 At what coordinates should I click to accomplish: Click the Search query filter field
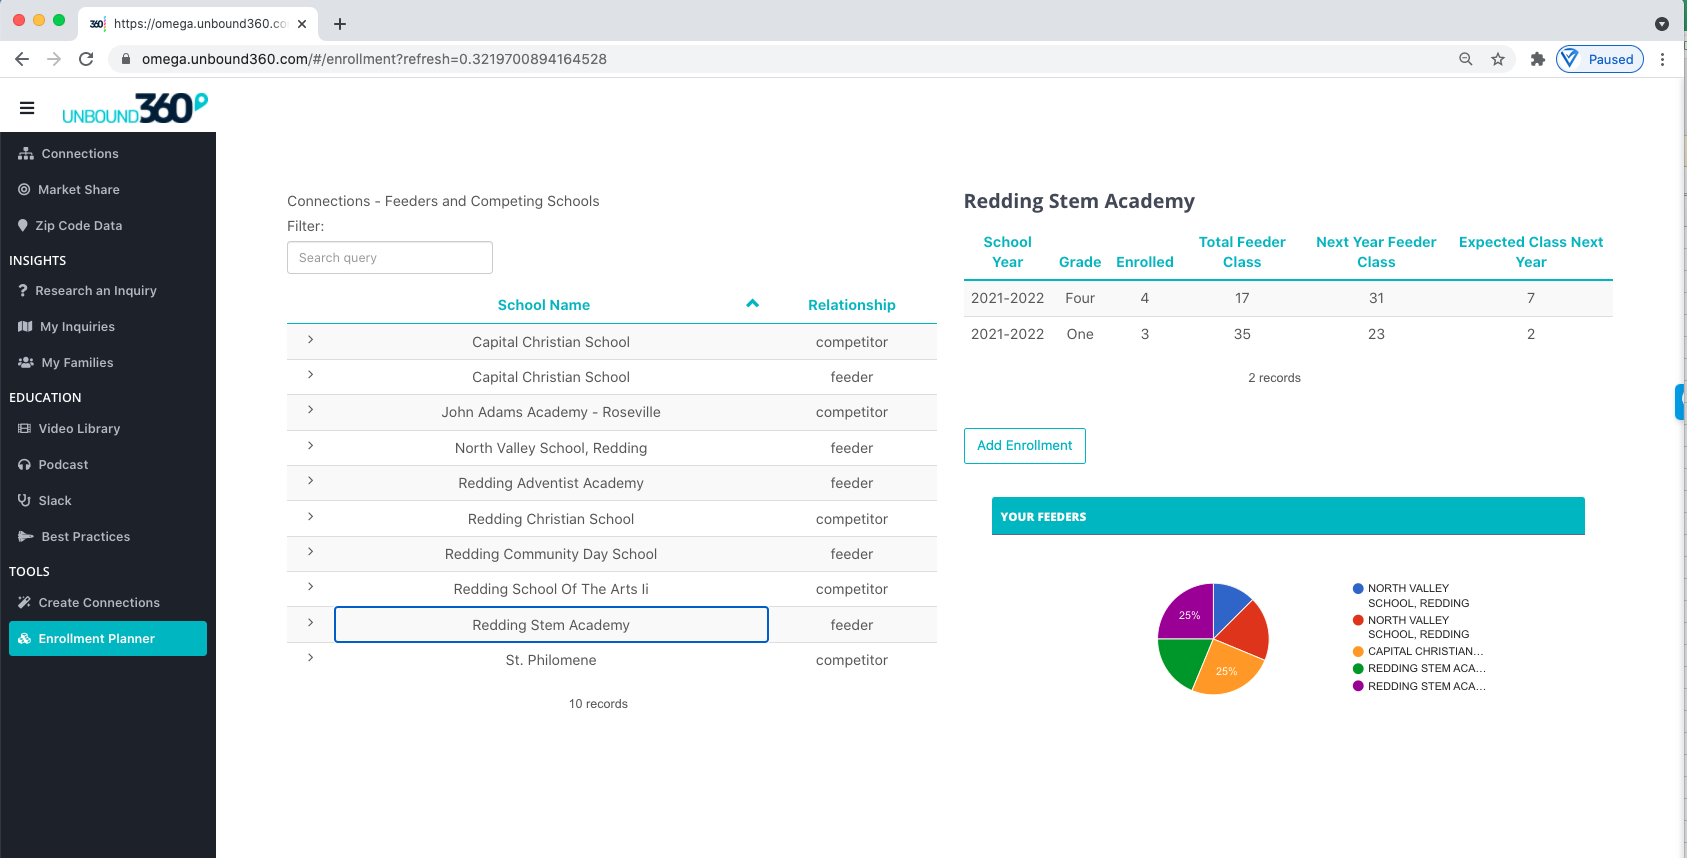pos(390,258)
